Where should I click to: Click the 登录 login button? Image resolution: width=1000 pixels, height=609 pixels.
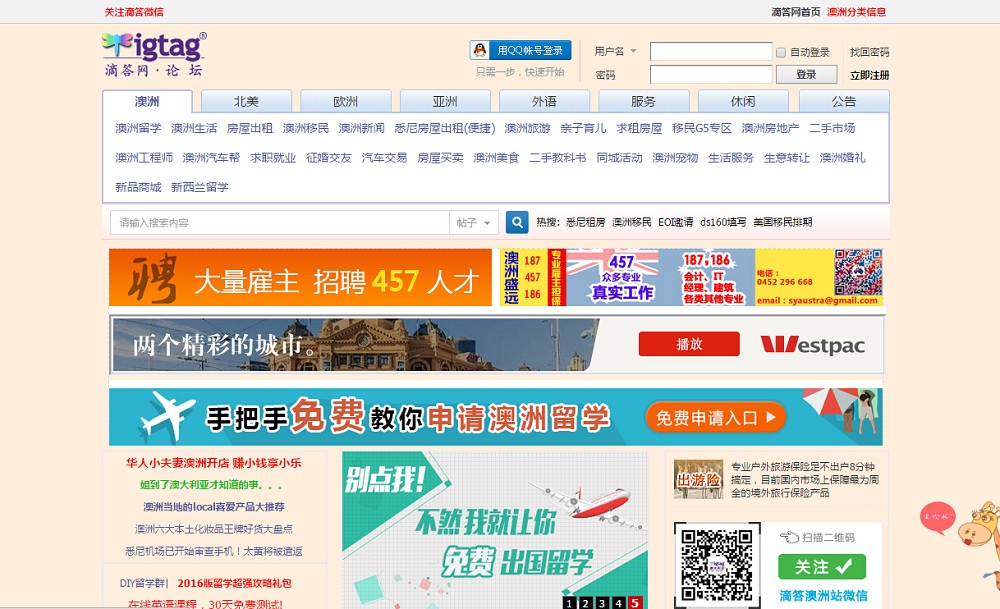[x=806, y=75]
